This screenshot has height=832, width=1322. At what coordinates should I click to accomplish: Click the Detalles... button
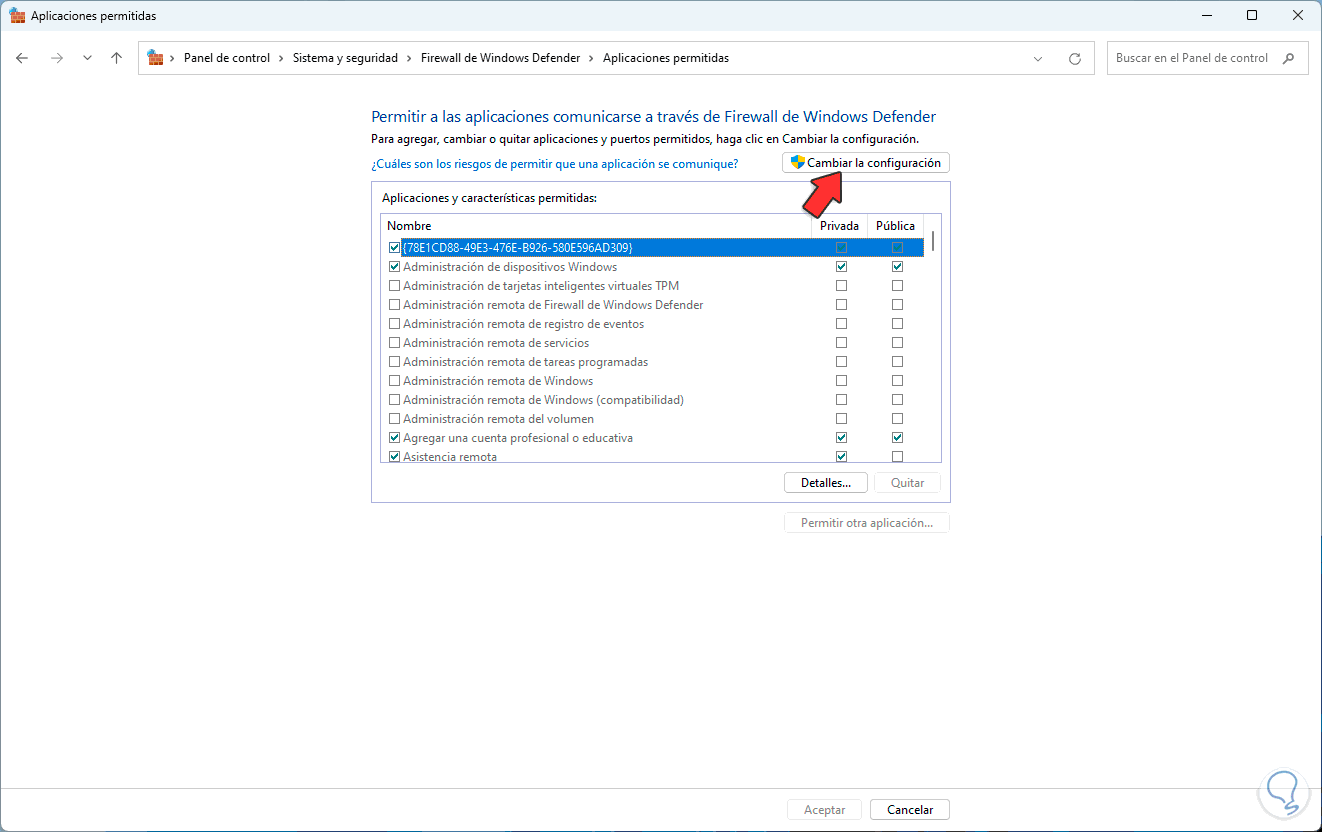click(825, 483)
